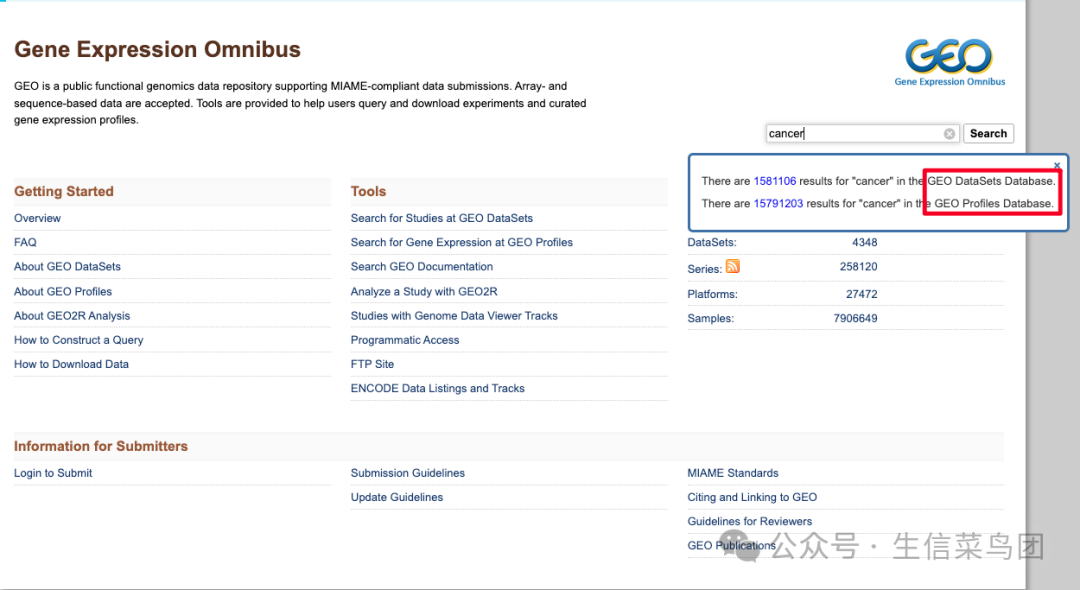The height and width of the screenshot is (590, 1080).
Task: Open About GEO DataSets
Action: click(68, 266)
